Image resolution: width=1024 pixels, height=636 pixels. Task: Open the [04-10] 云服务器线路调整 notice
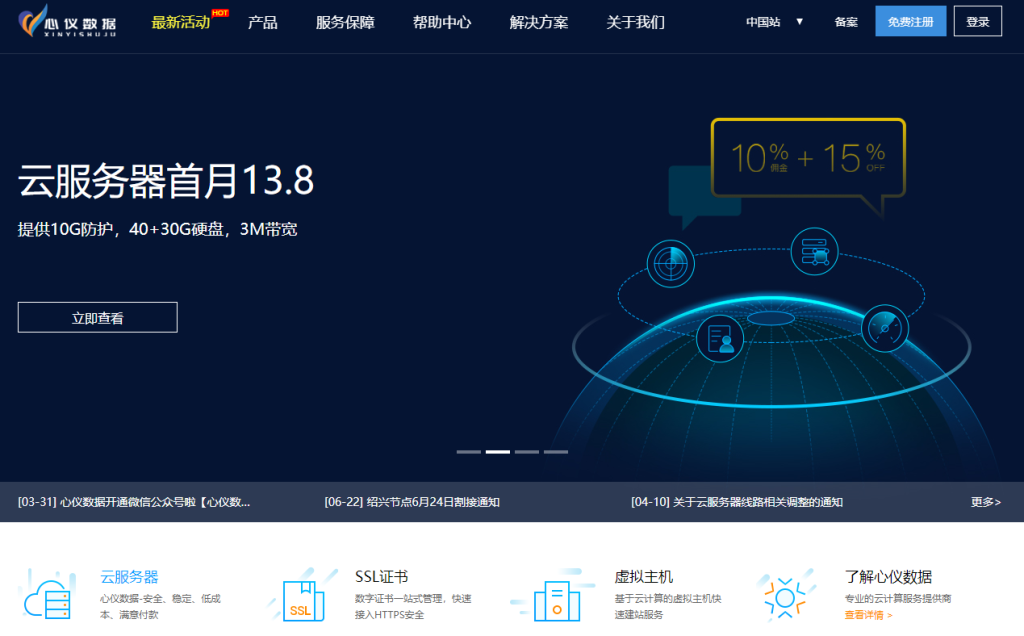tap(737, 501)
